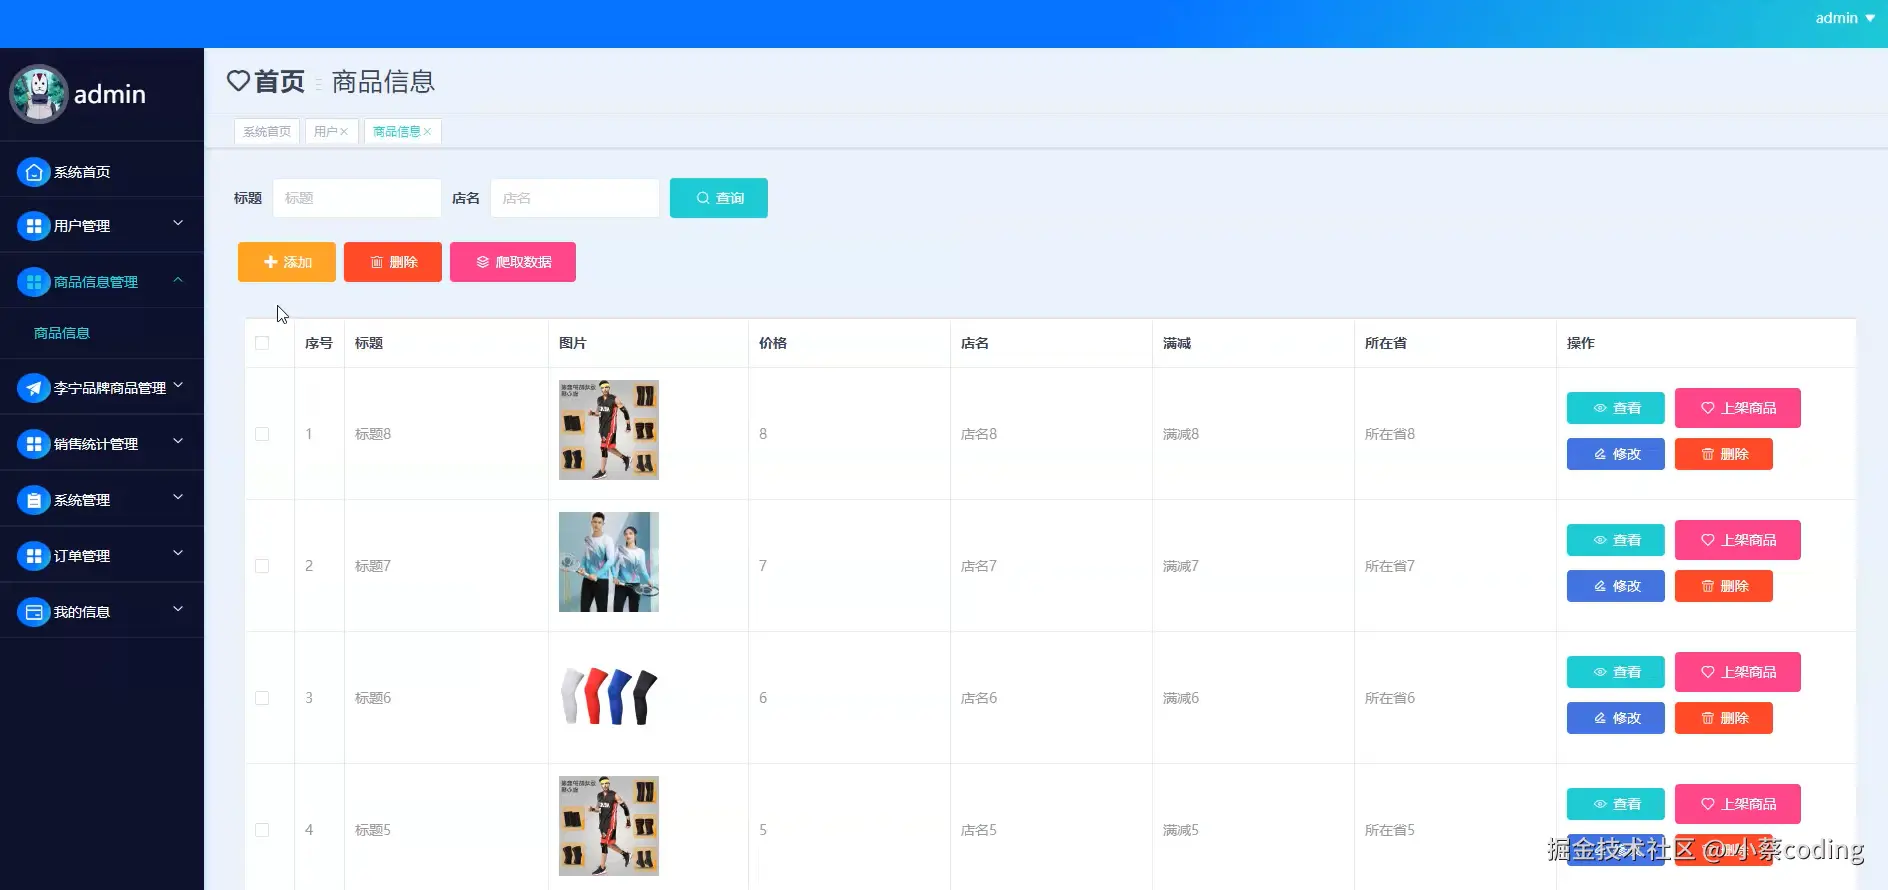Click the heart icon on 标题7 上架商品
This screenshot has width=1888, height=890.
[1708, 540]
